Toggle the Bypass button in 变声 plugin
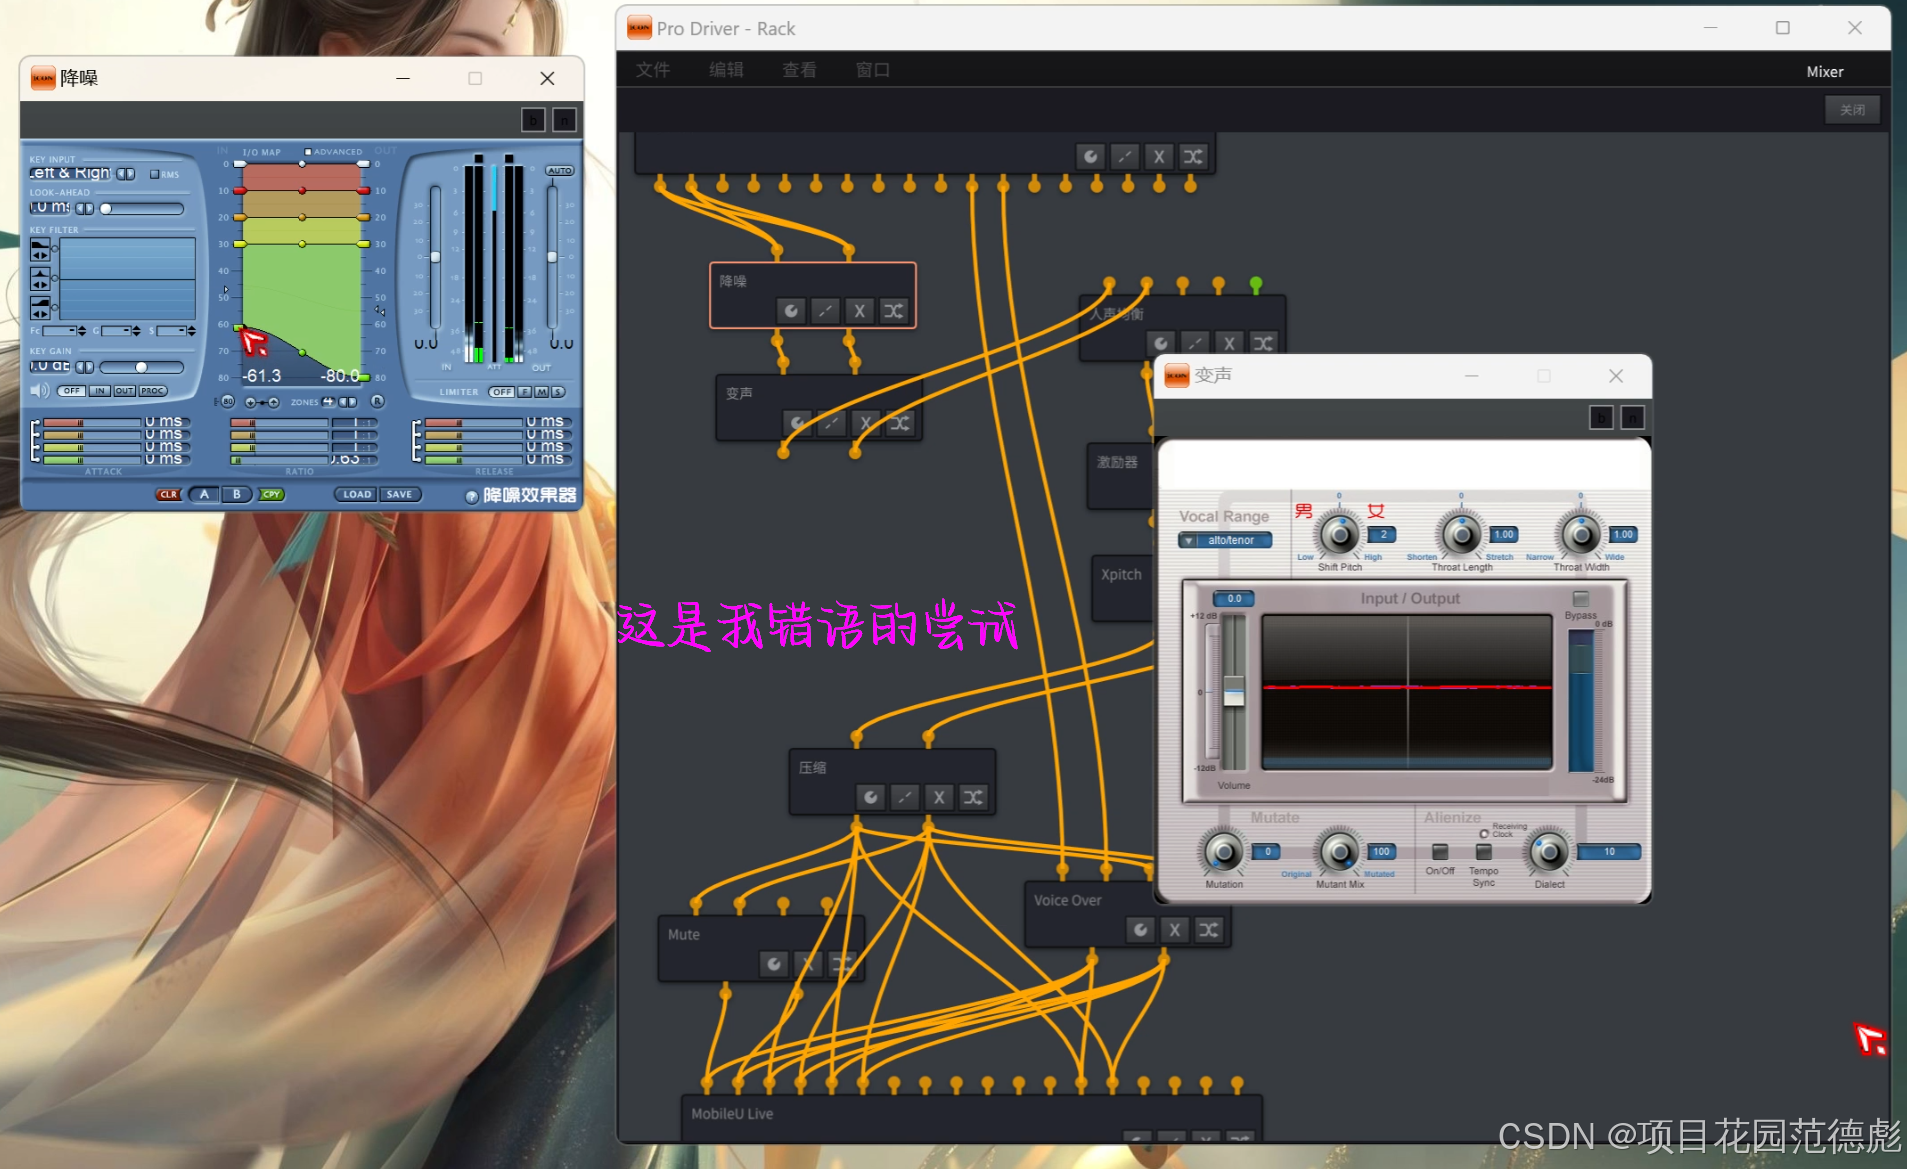This screenshot has height=1169, width=1907. [1581, 599]
